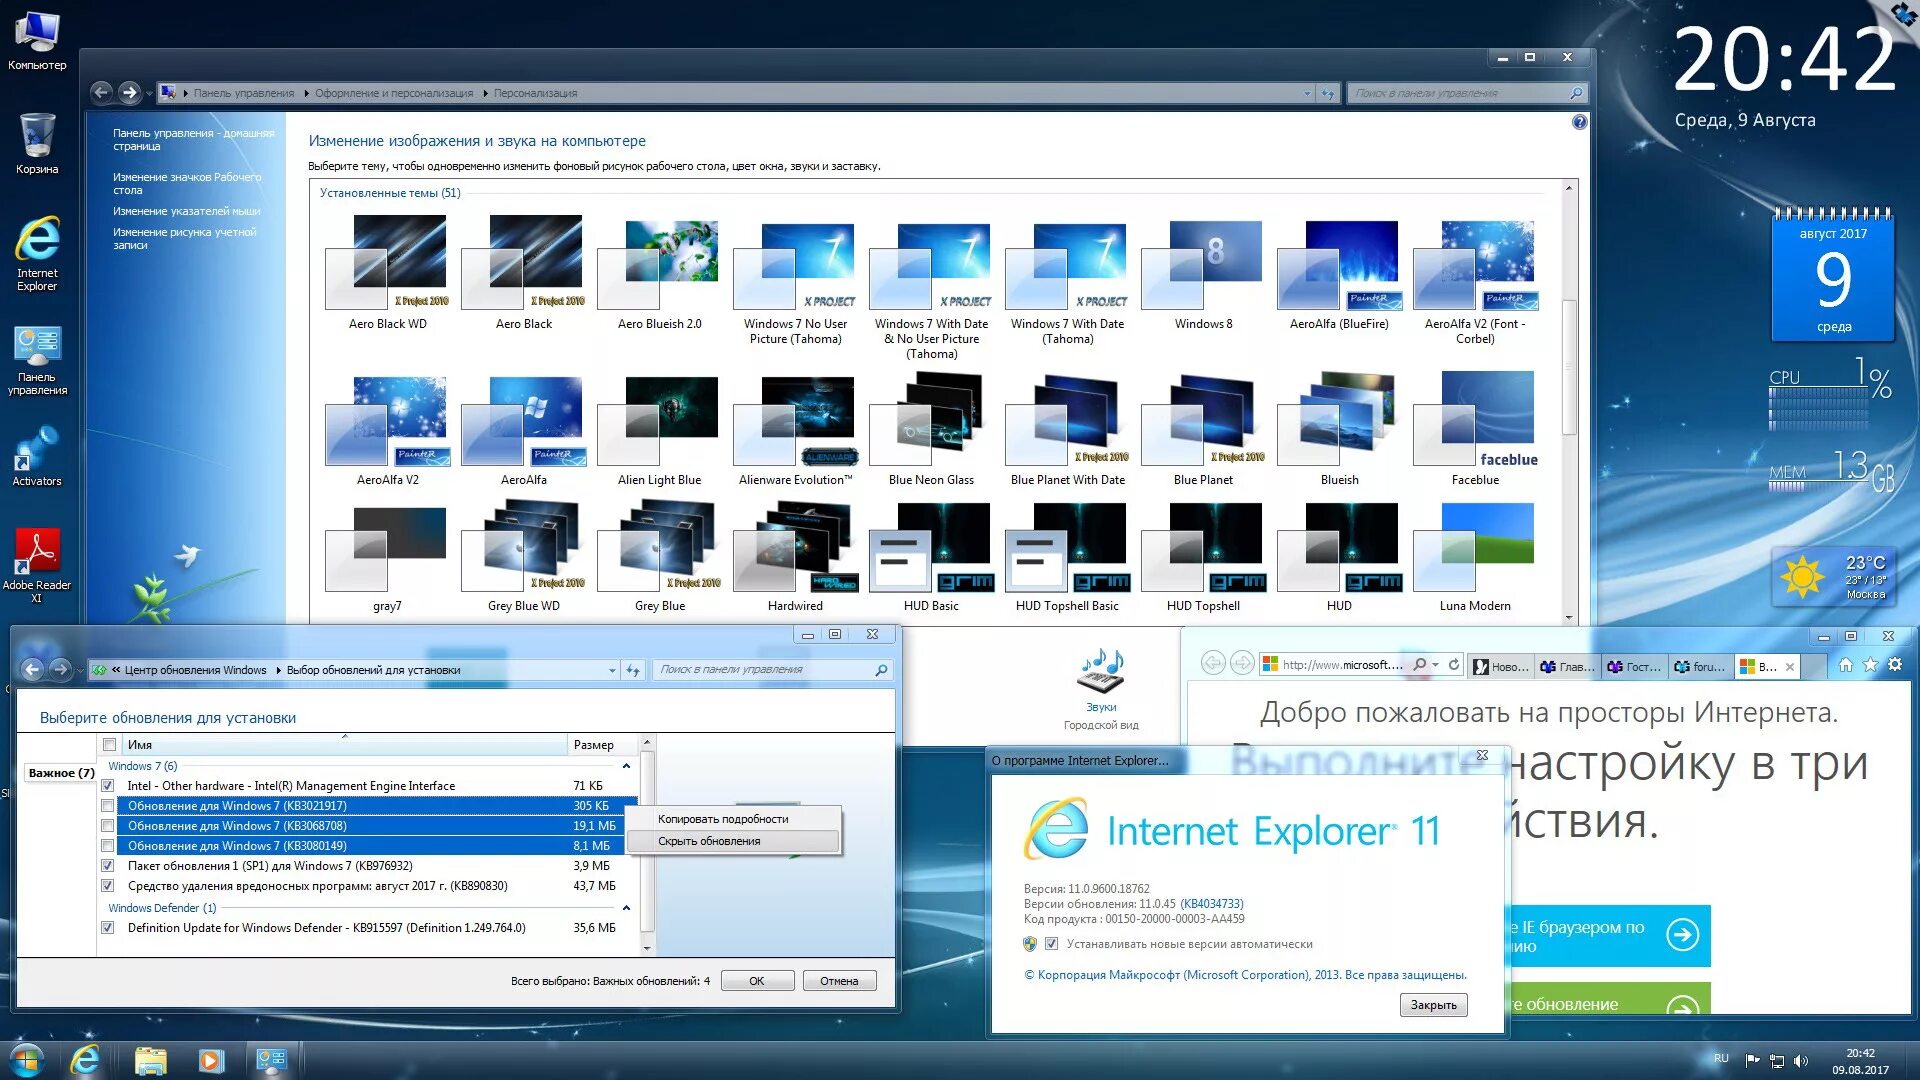Check update KB3080149 checkbox

pos(107,846)
